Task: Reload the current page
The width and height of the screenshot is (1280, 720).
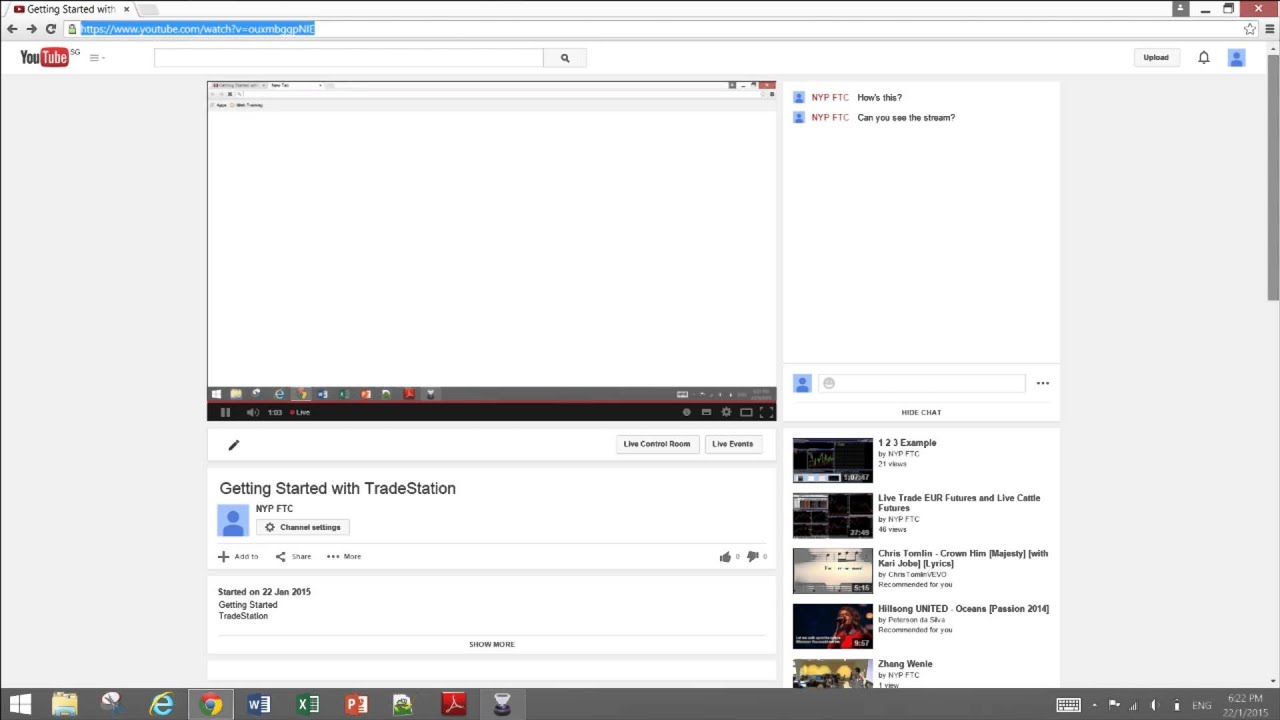Action: click(50, 29)
